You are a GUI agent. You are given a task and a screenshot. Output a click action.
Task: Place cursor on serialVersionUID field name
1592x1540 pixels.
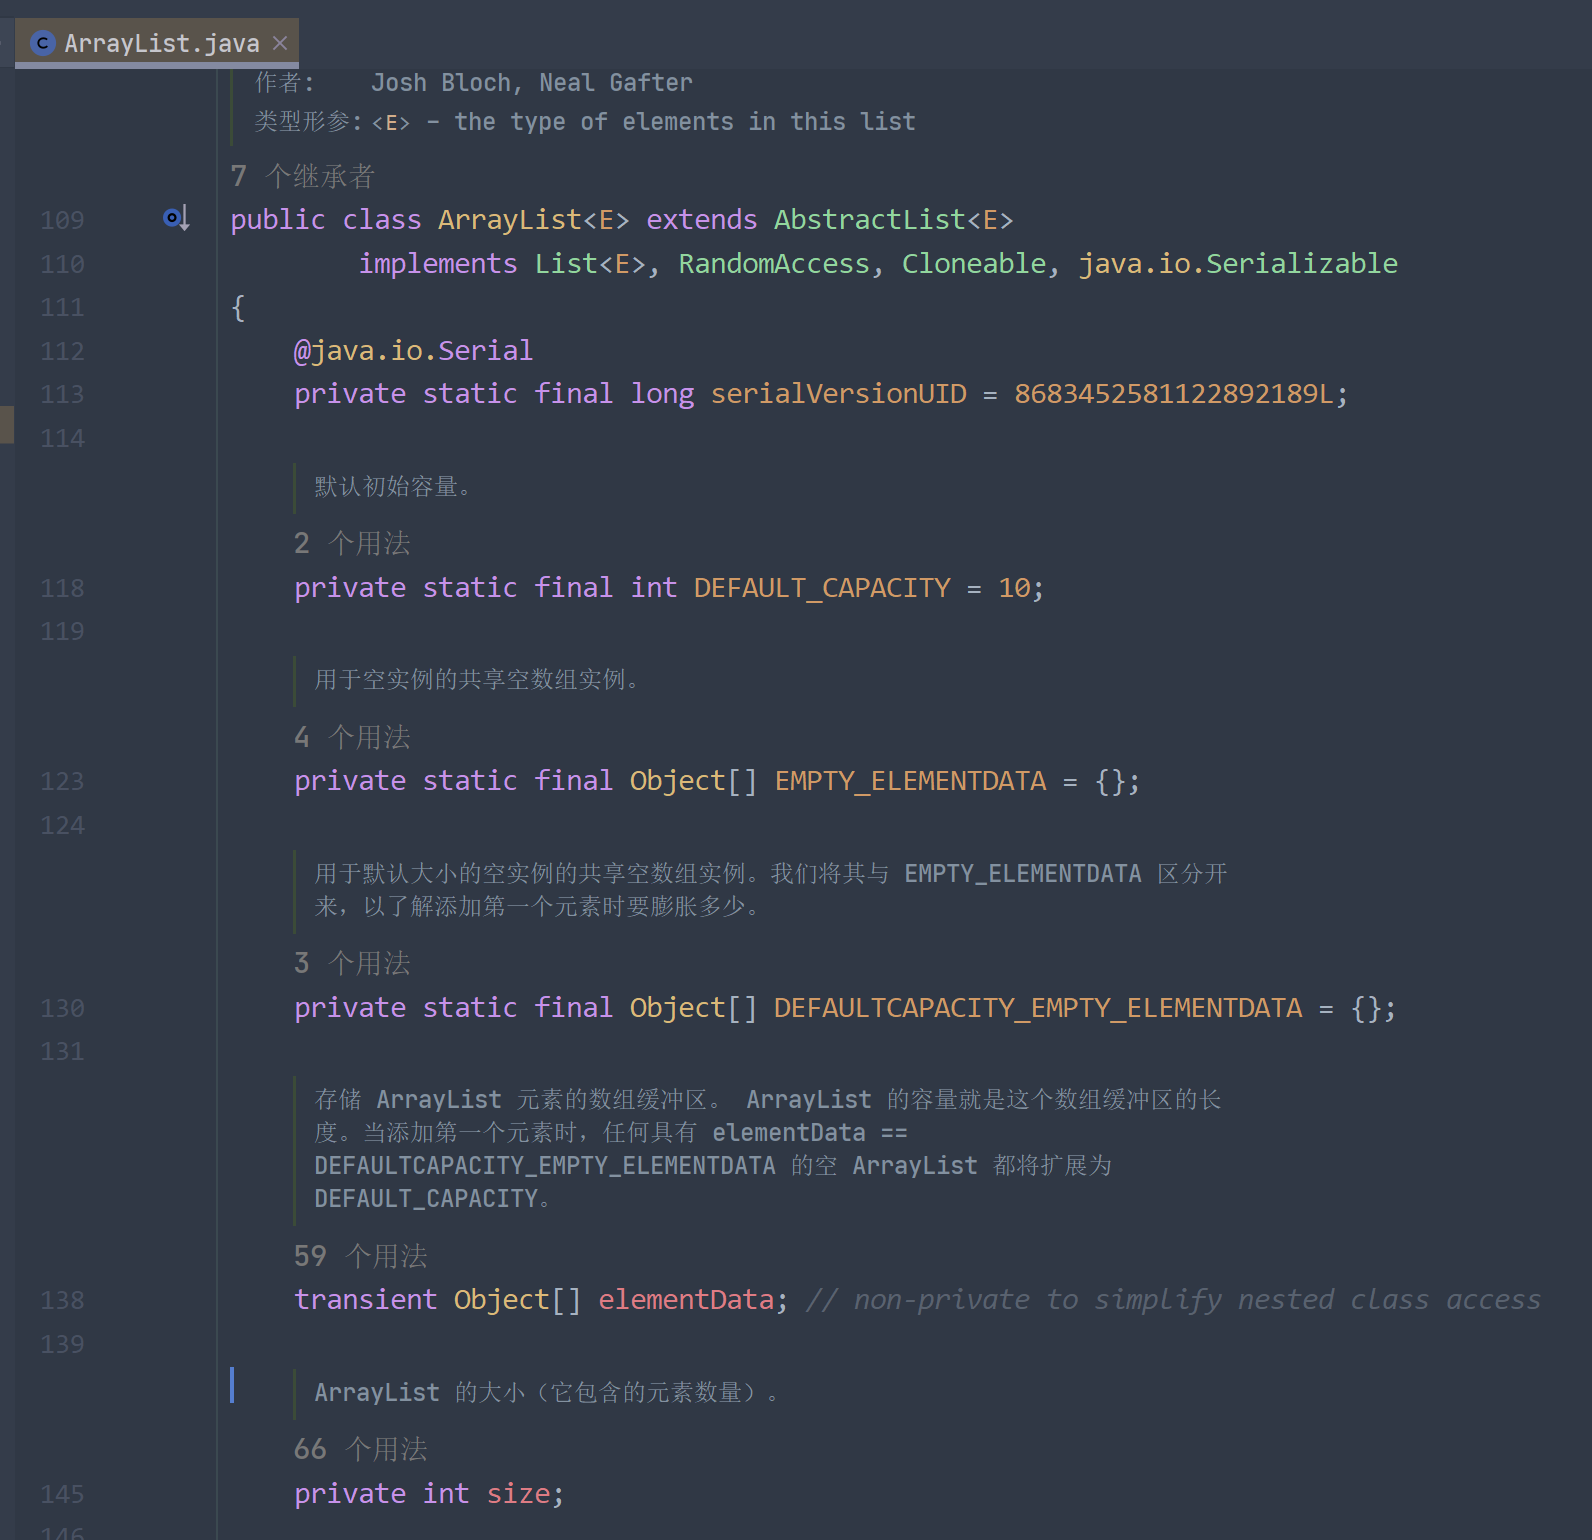click(x=838, y=394)
